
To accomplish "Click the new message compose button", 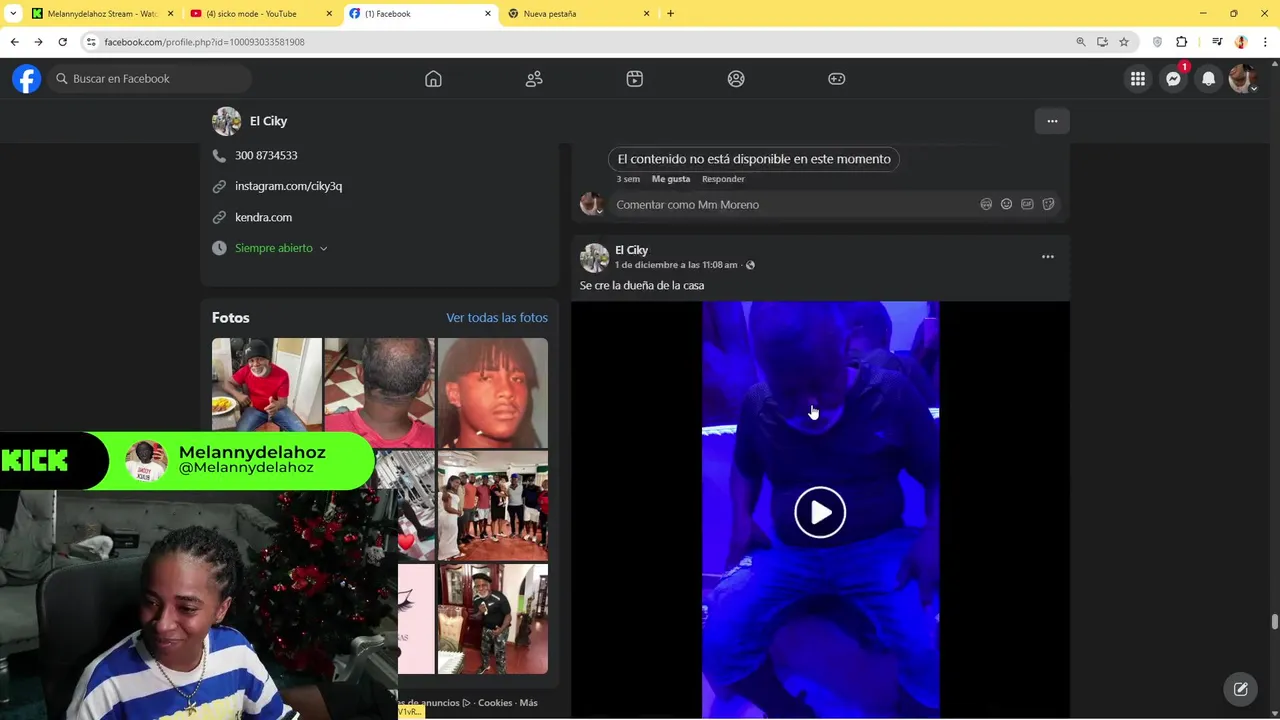I will pyautogui.click(x=1241, y=689).
